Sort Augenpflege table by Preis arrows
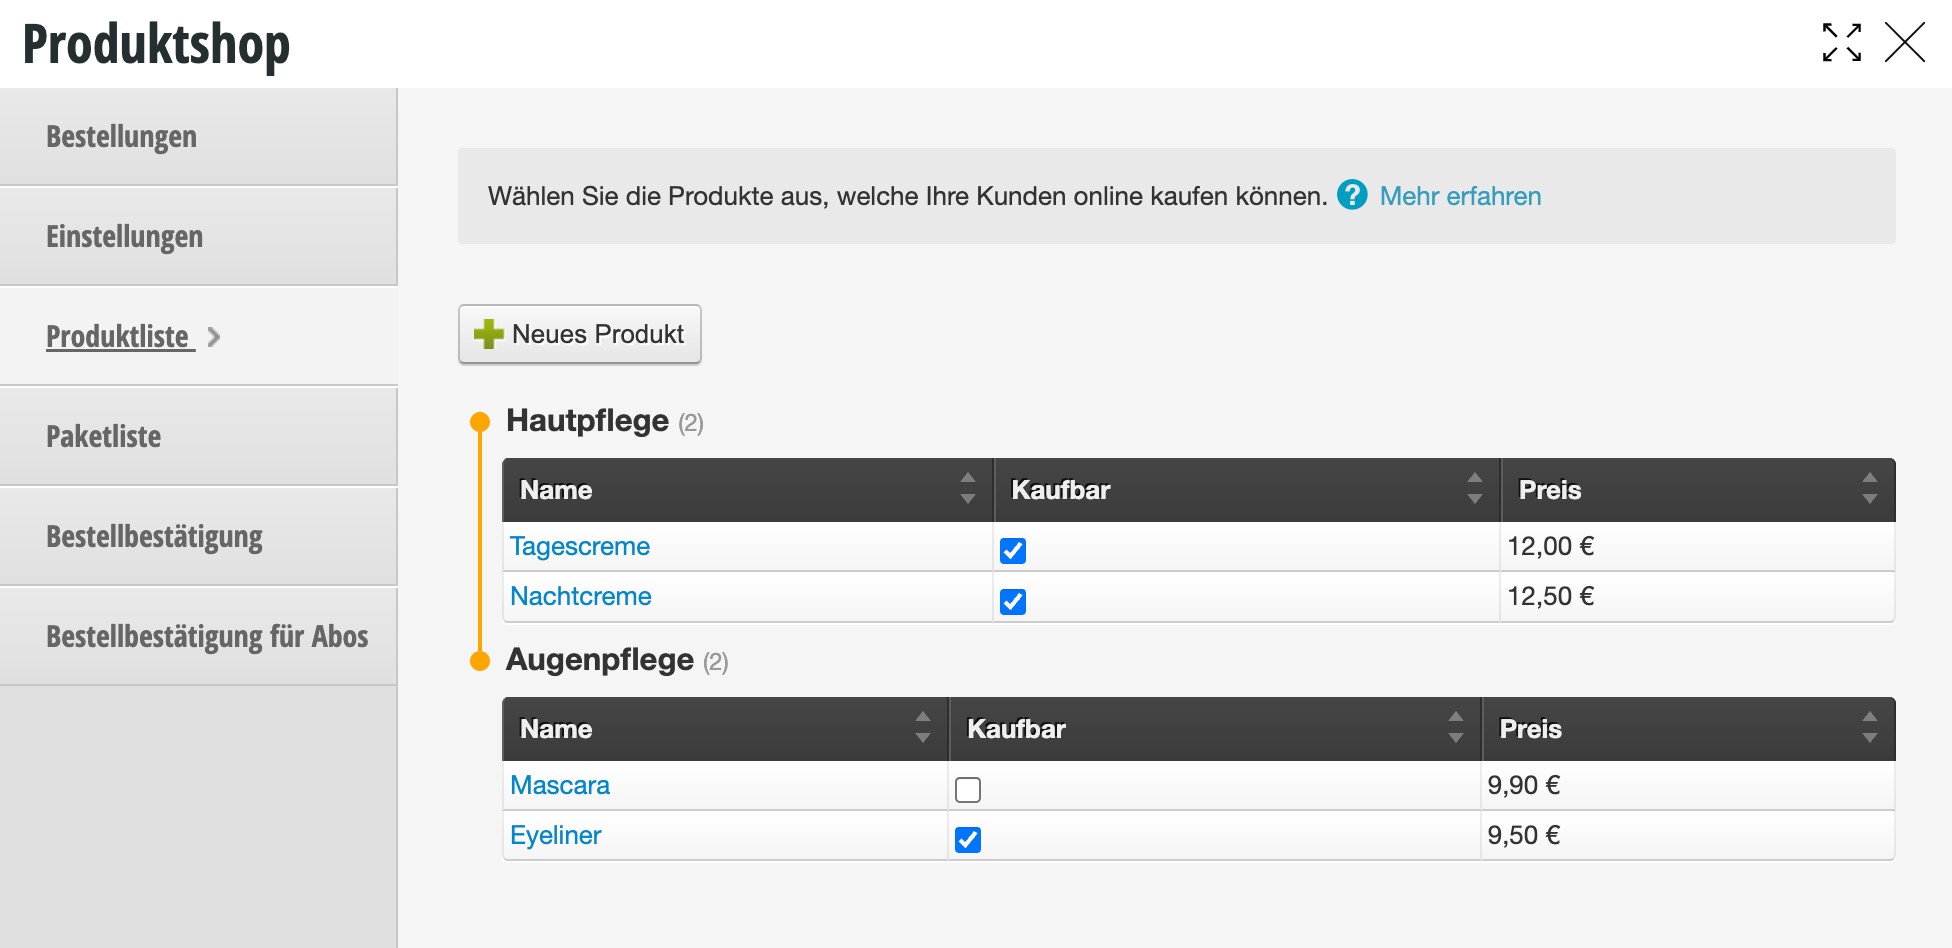 click(1869, 727)
